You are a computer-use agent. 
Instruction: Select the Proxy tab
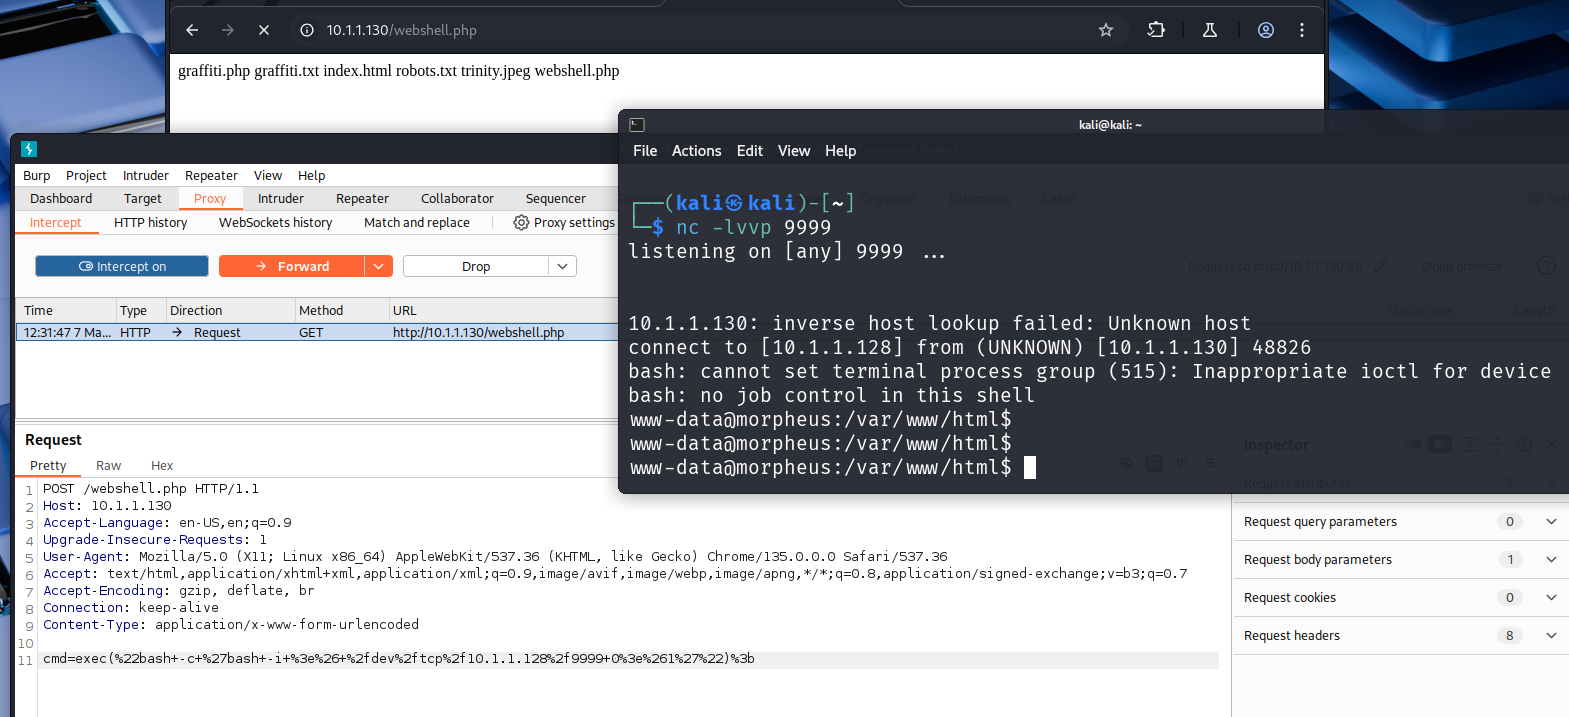(210, 198)
